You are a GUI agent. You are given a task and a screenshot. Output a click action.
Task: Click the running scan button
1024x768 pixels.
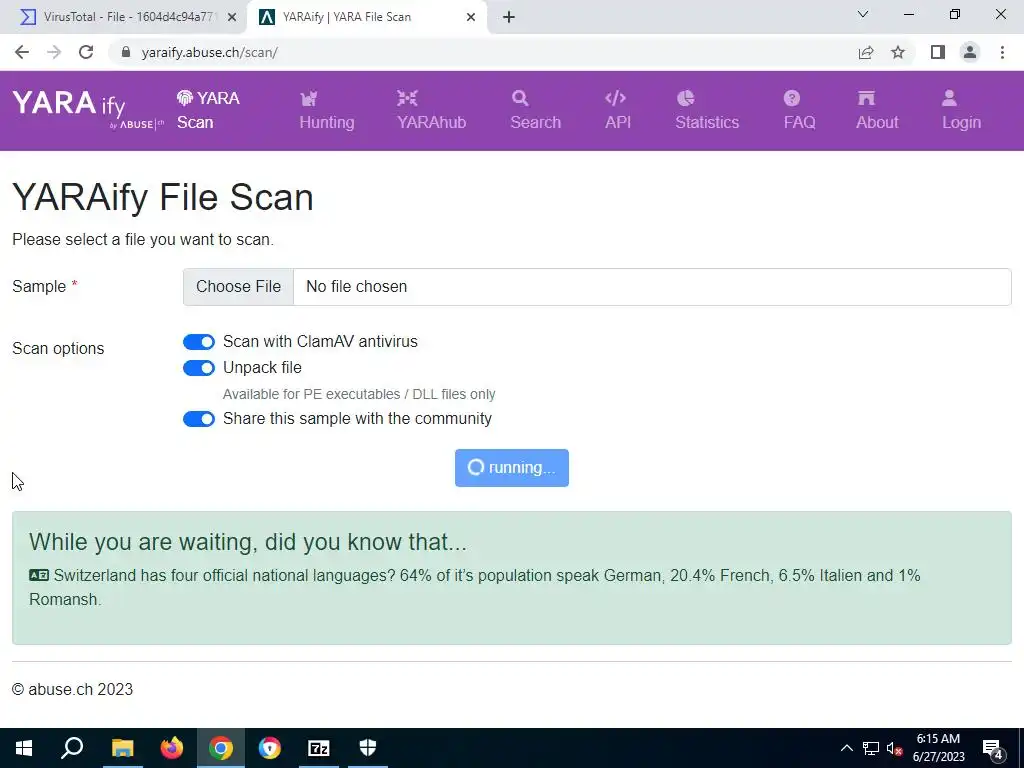511,468
